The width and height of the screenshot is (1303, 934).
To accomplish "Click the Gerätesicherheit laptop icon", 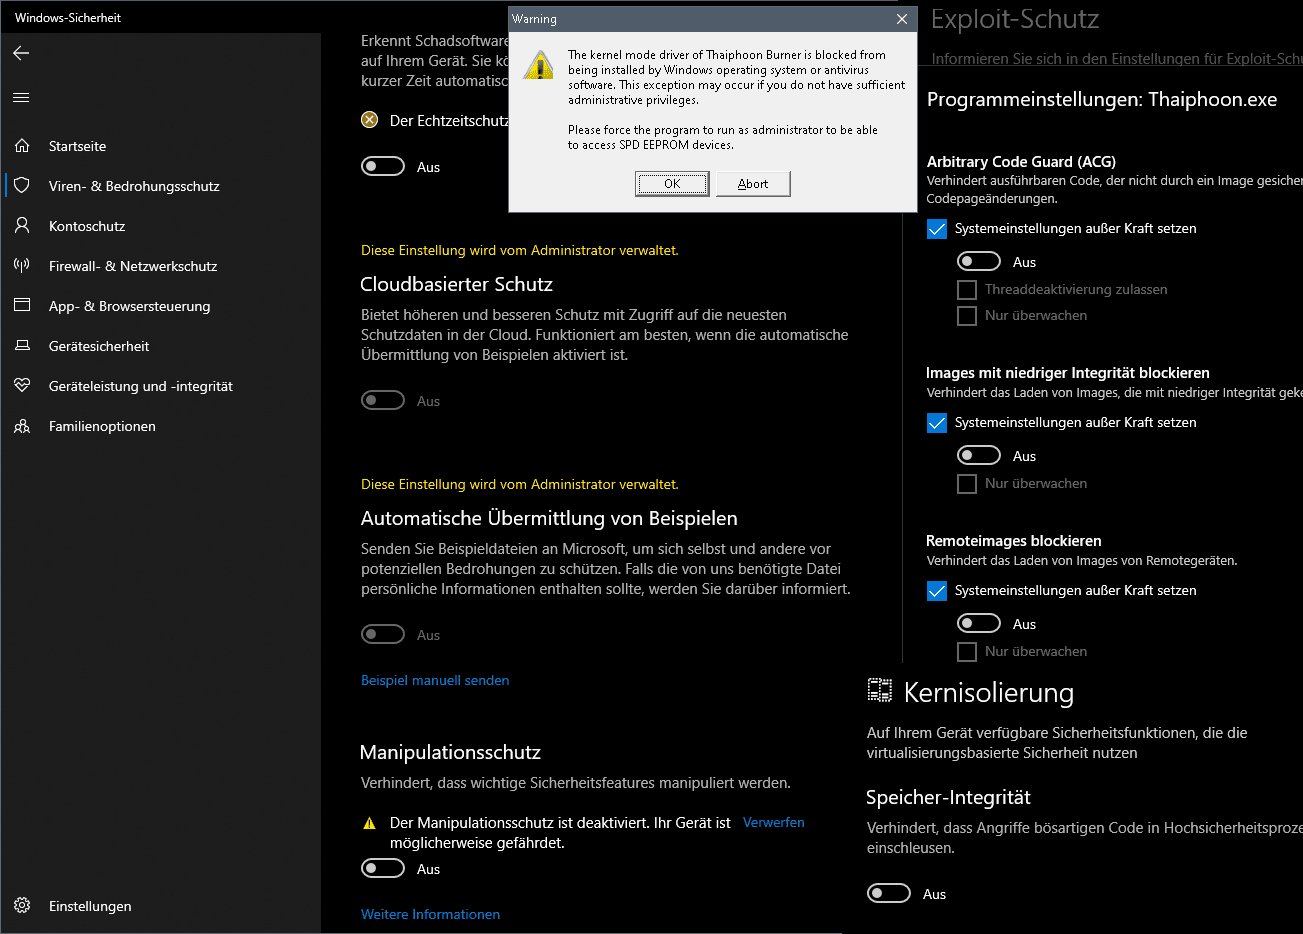I will pyautogui.click(x=22, y=346).
